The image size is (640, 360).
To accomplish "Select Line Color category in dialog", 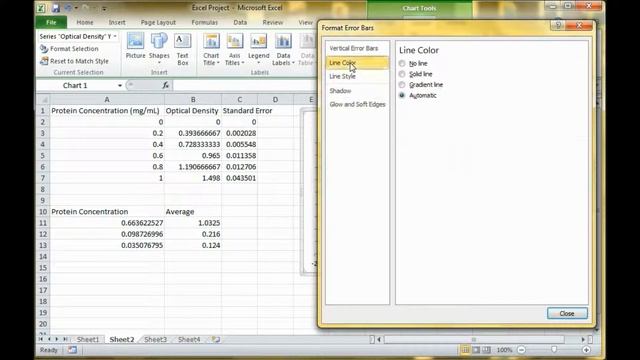I will coord(357,62).
